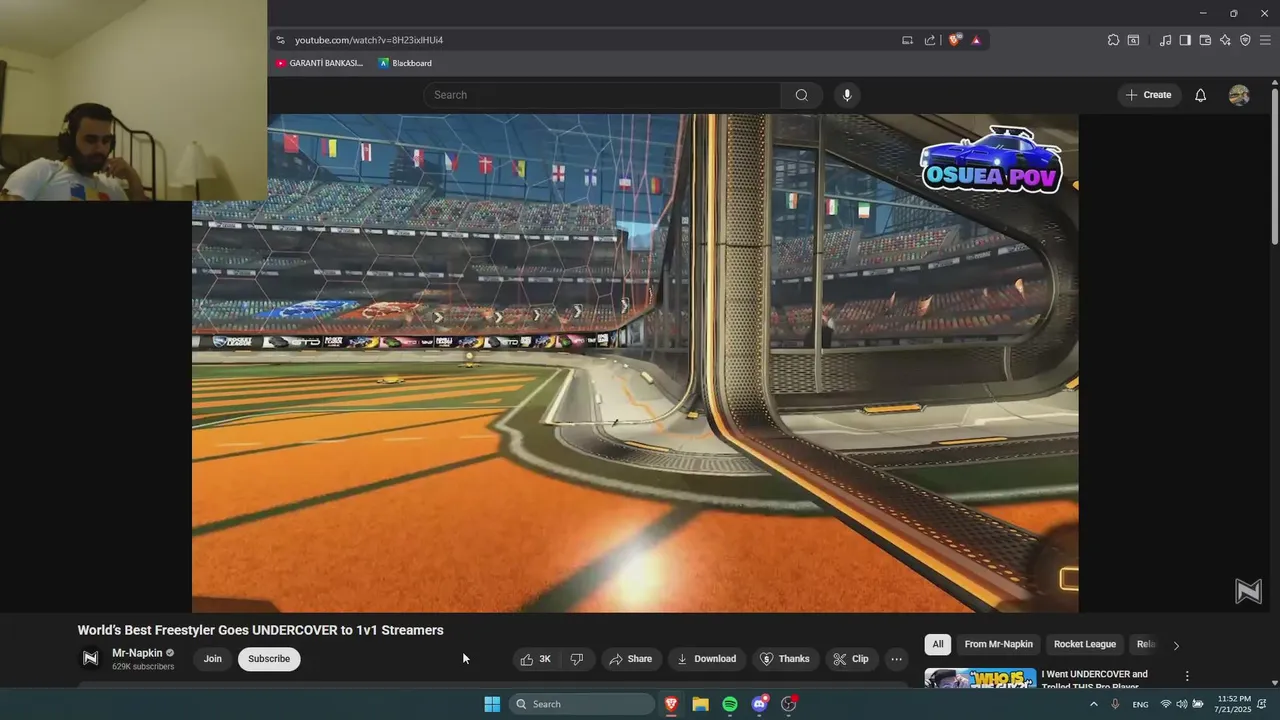This screenshot has width=1280, height=720.
Task: Click the tray microphone icon
Action: (1115, 704)
